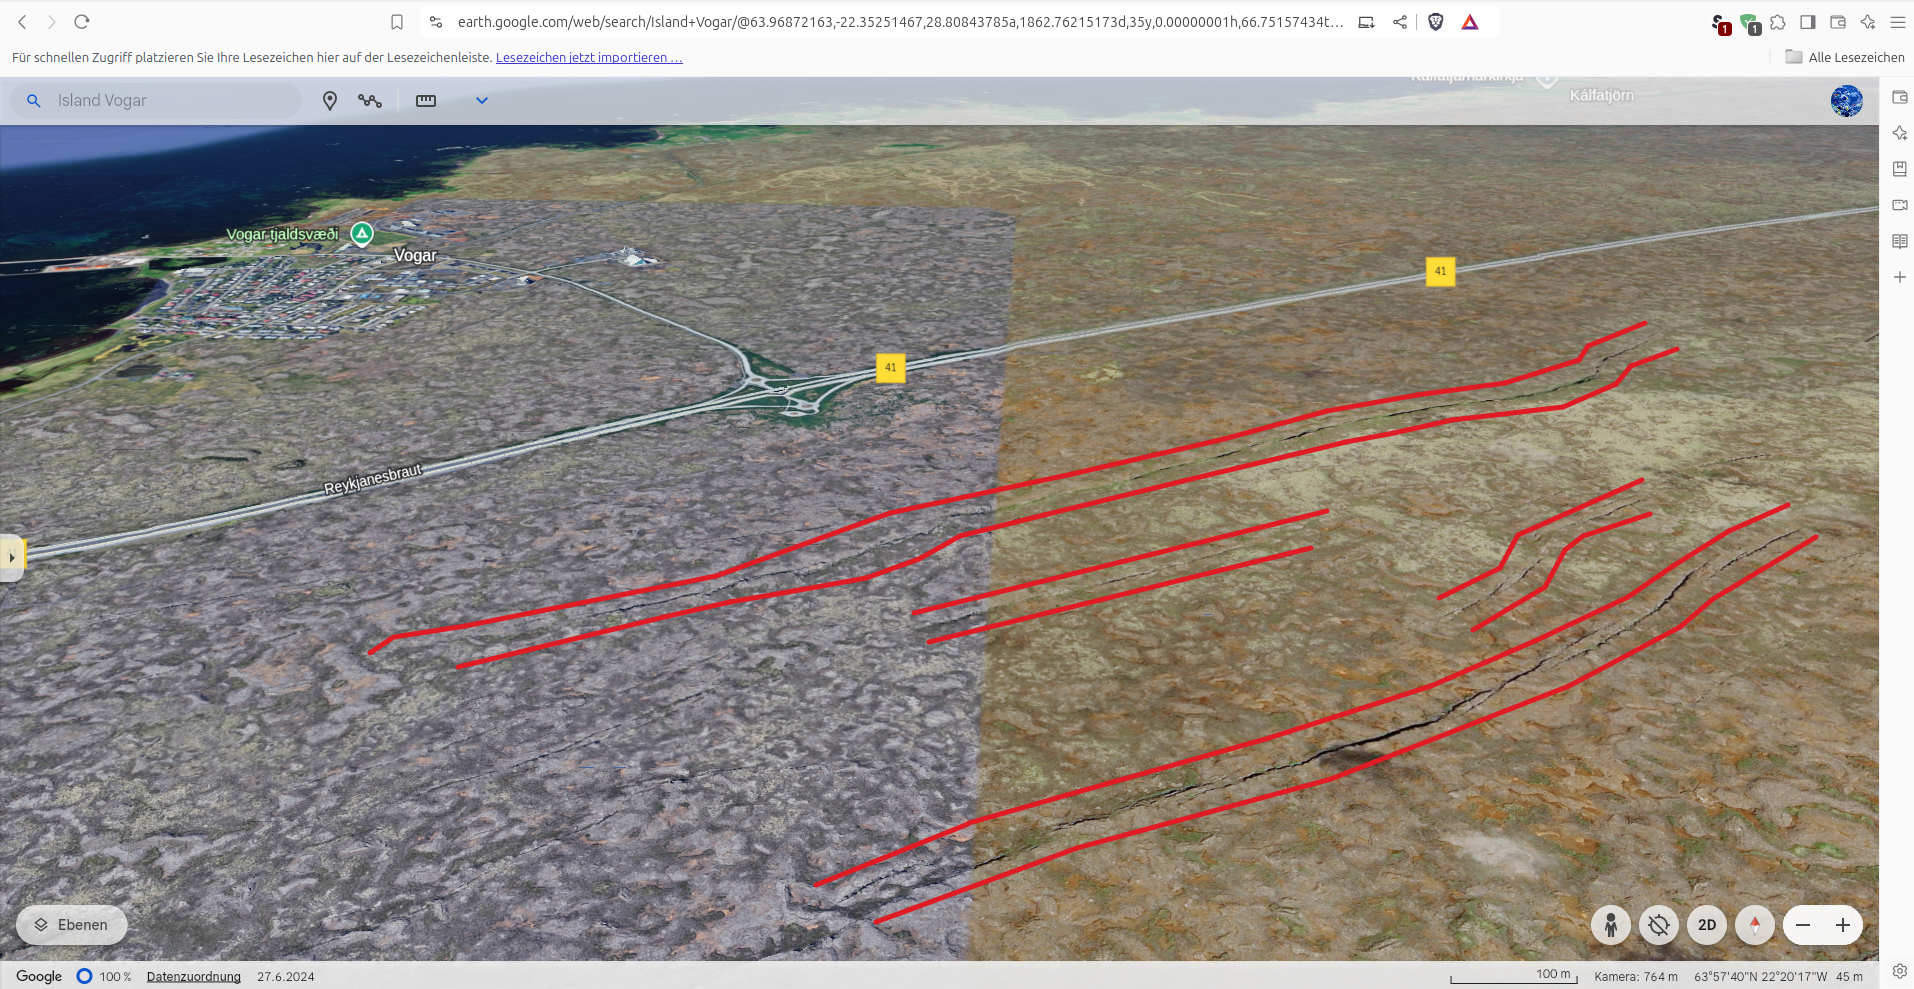Click the Kálfatjörn place label
The width and height of the screenshot is (1914, 989).
1602,95
